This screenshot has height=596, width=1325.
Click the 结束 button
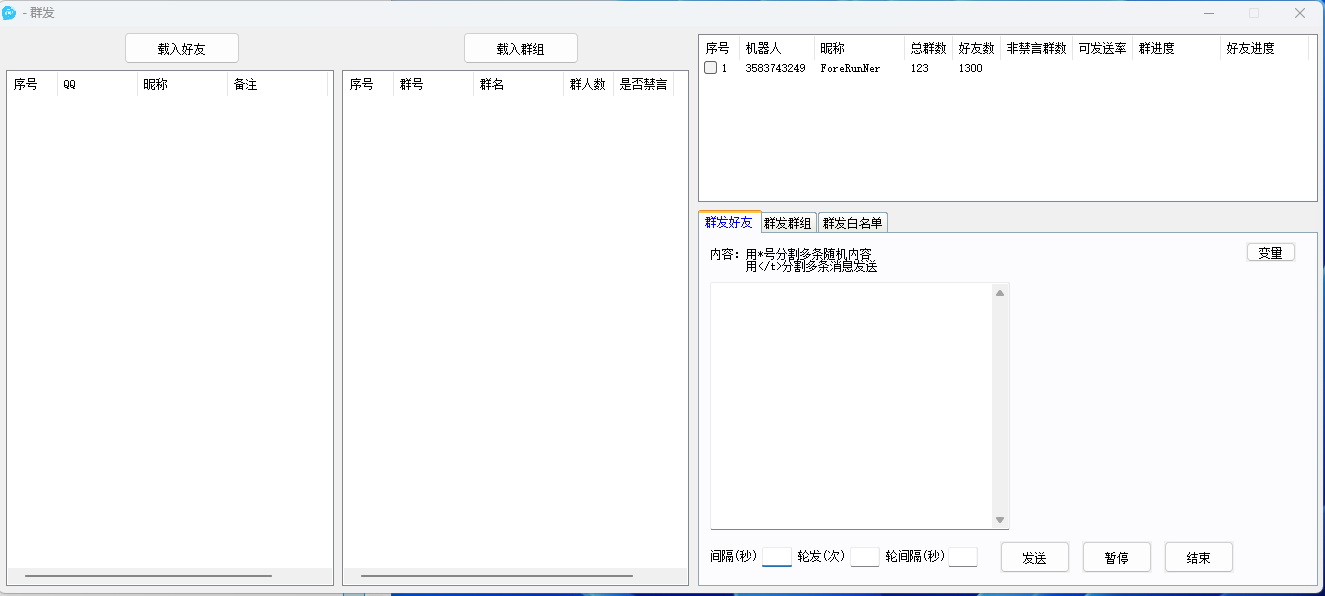pos(1198,558)
